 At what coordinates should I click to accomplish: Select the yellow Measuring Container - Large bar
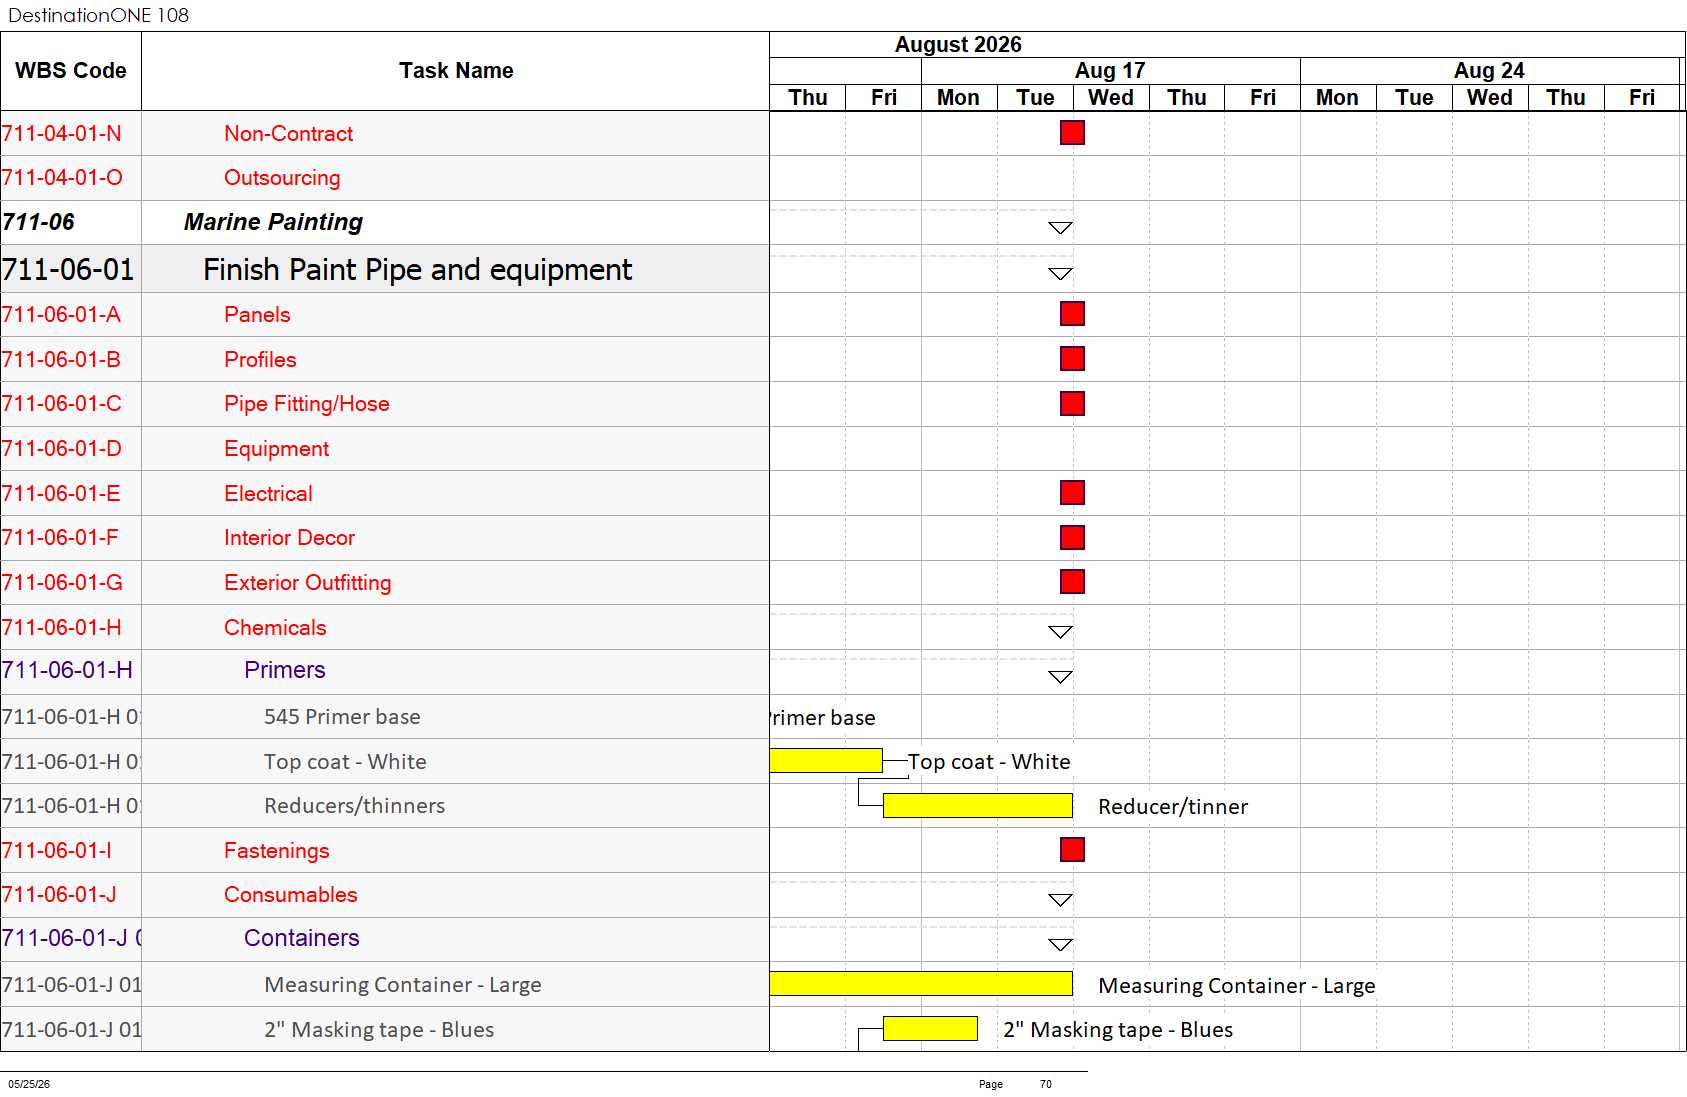(x=921, y=984)
